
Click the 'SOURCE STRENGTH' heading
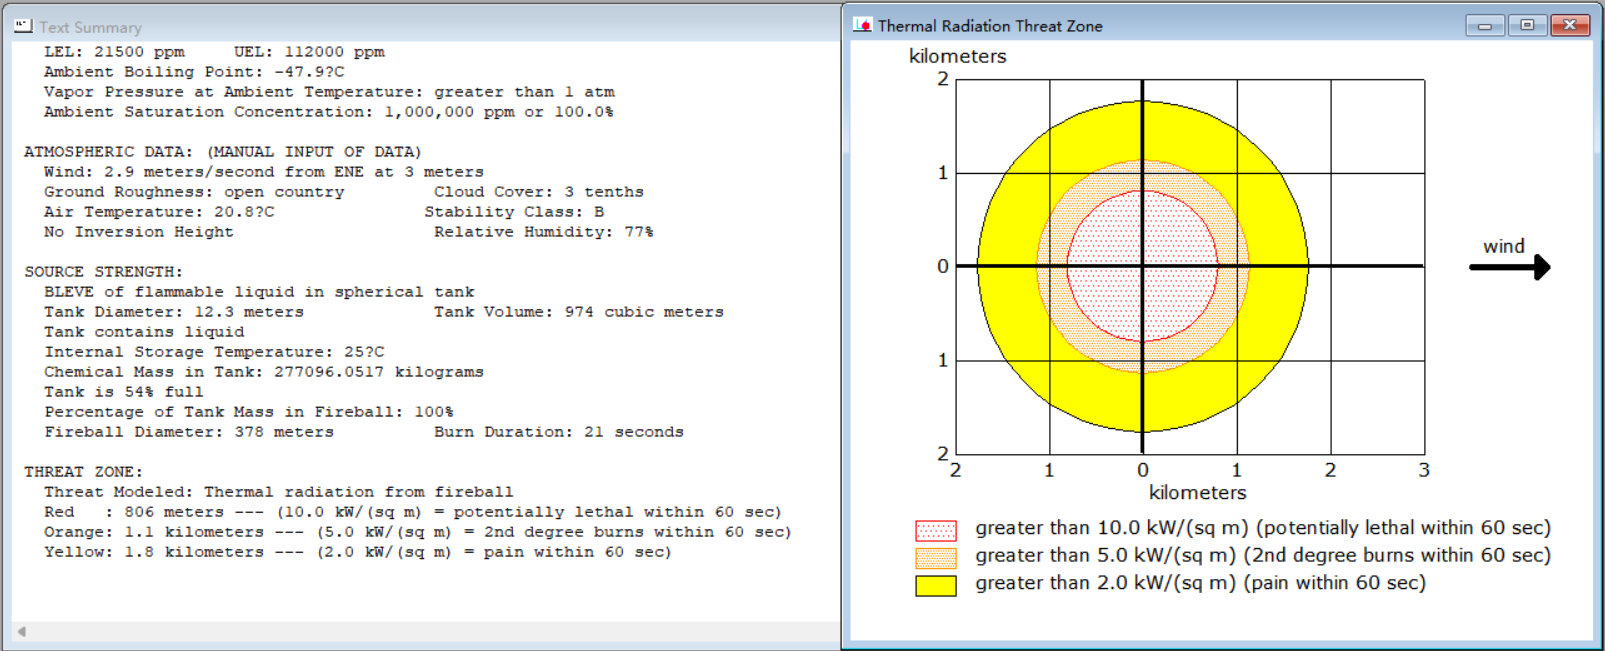[104, 272]
